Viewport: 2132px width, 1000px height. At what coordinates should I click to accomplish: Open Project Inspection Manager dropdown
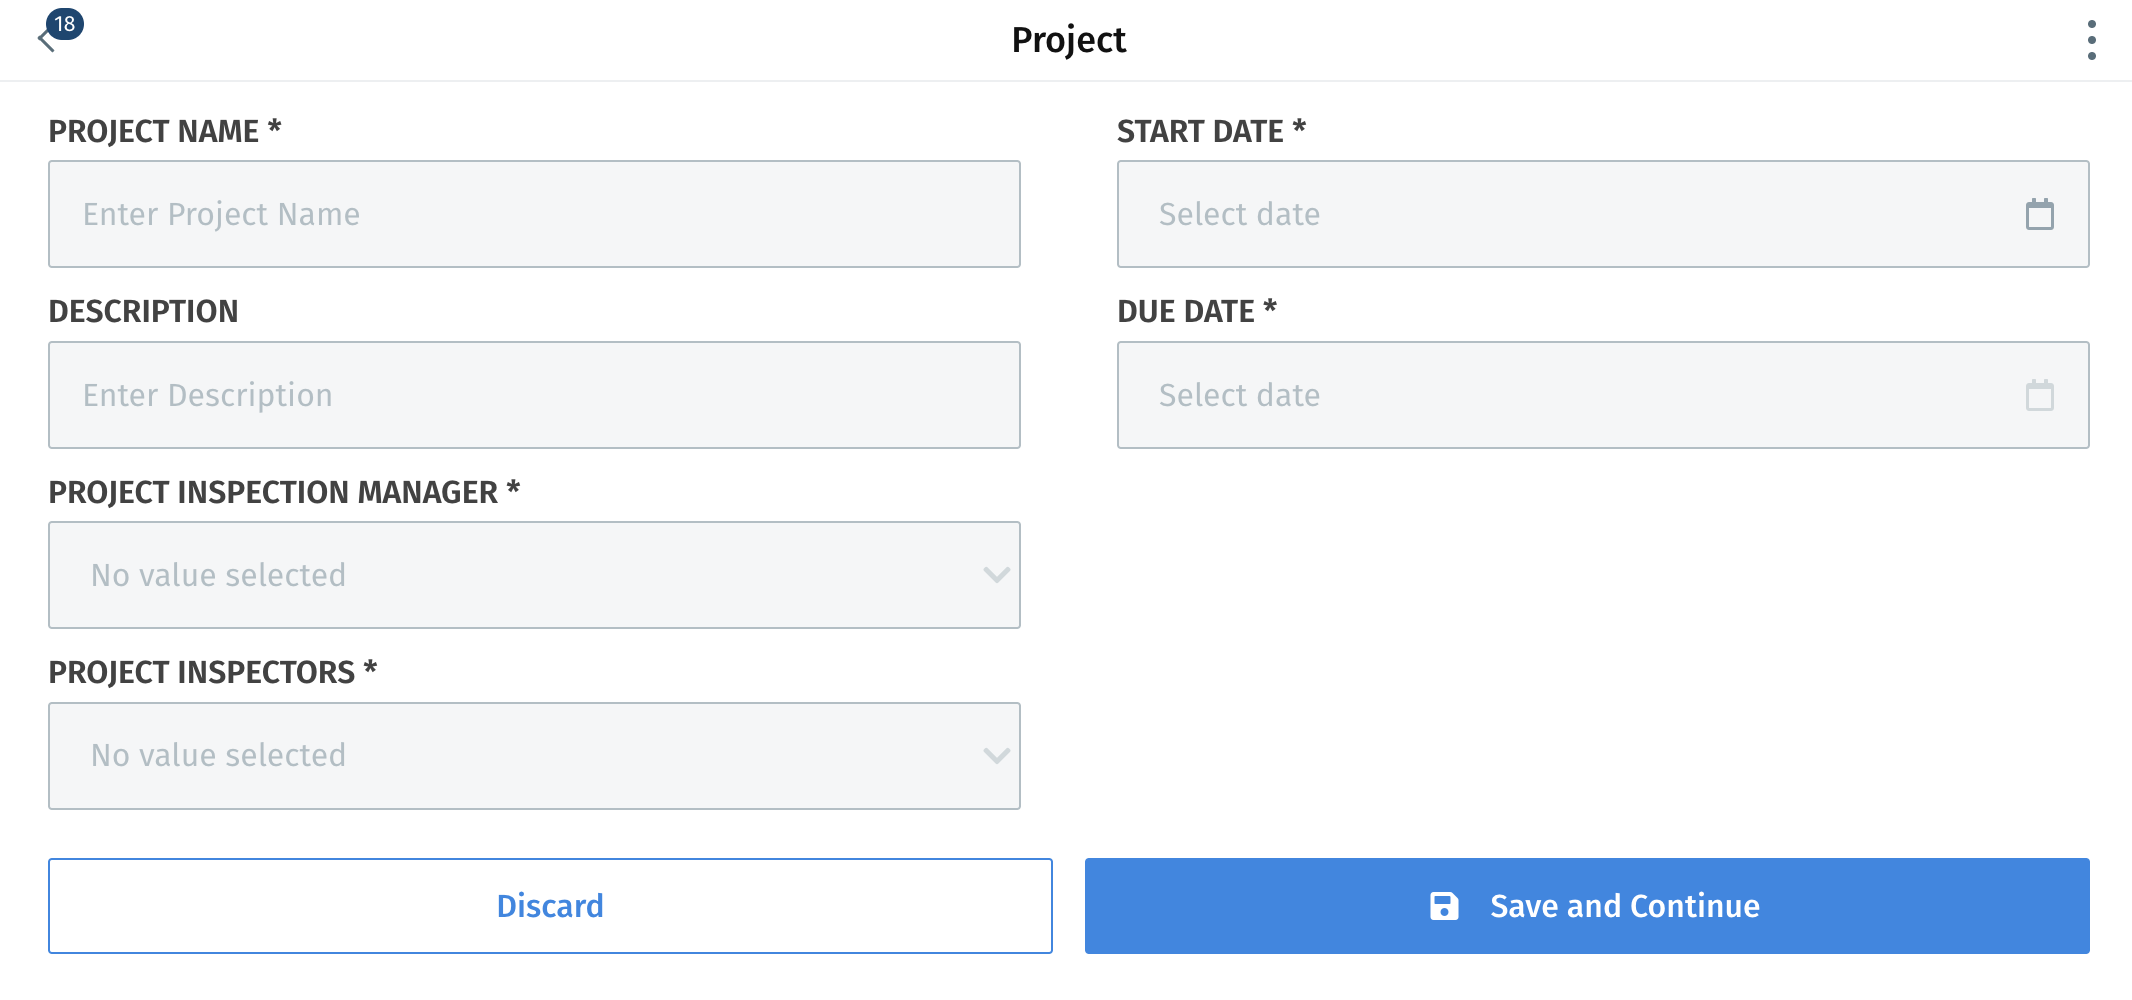534,575
